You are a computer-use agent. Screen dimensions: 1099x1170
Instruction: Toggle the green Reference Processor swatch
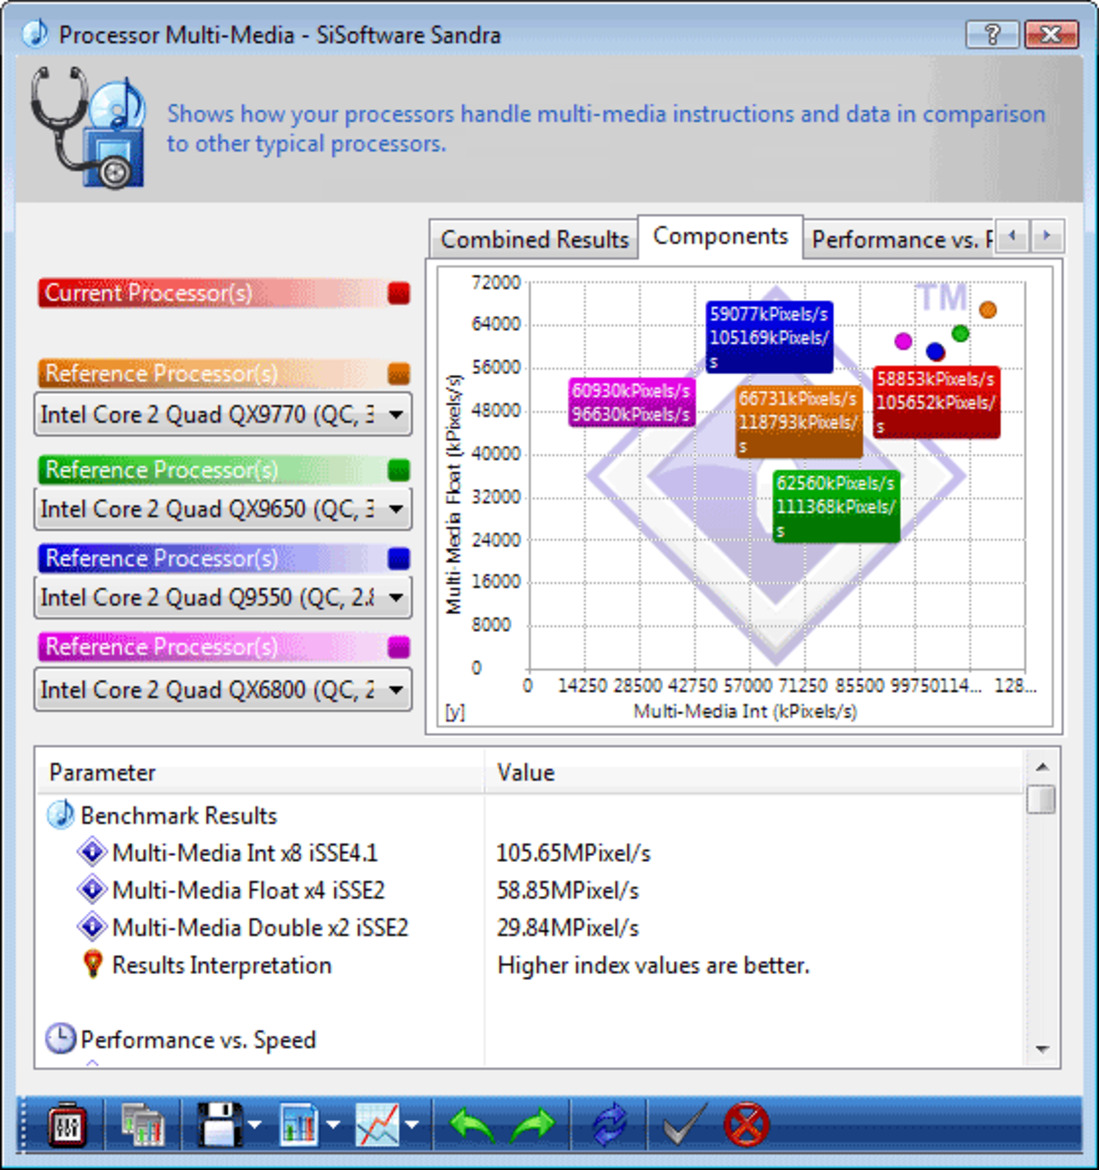pyautogui.click(x=398, y=470)
